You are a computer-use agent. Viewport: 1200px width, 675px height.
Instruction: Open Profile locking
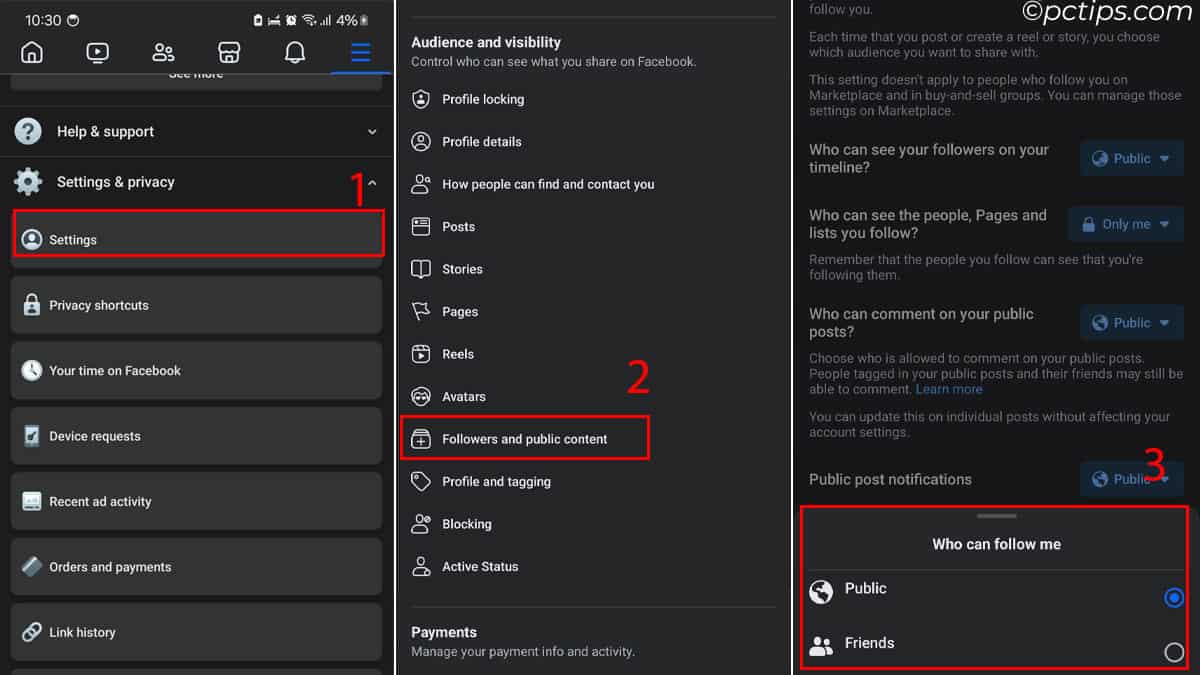point(592,99)
